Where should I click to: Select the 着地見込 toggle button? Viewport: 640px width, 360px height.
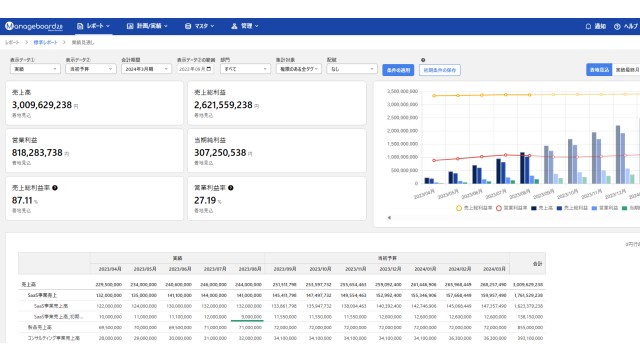[599, 70]
